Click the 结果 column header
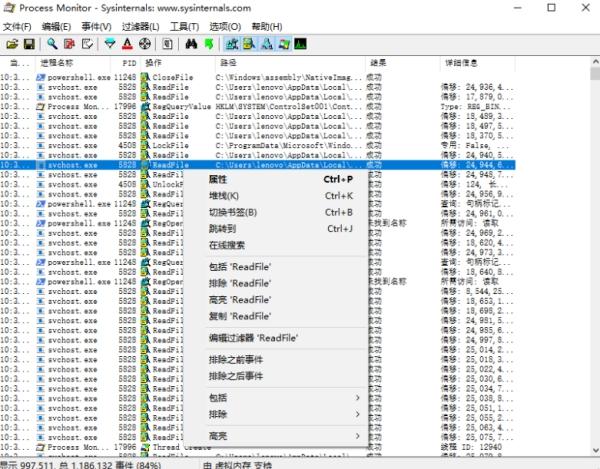Image resolution: width=600 pixels, height=469 pixels. 401,63
